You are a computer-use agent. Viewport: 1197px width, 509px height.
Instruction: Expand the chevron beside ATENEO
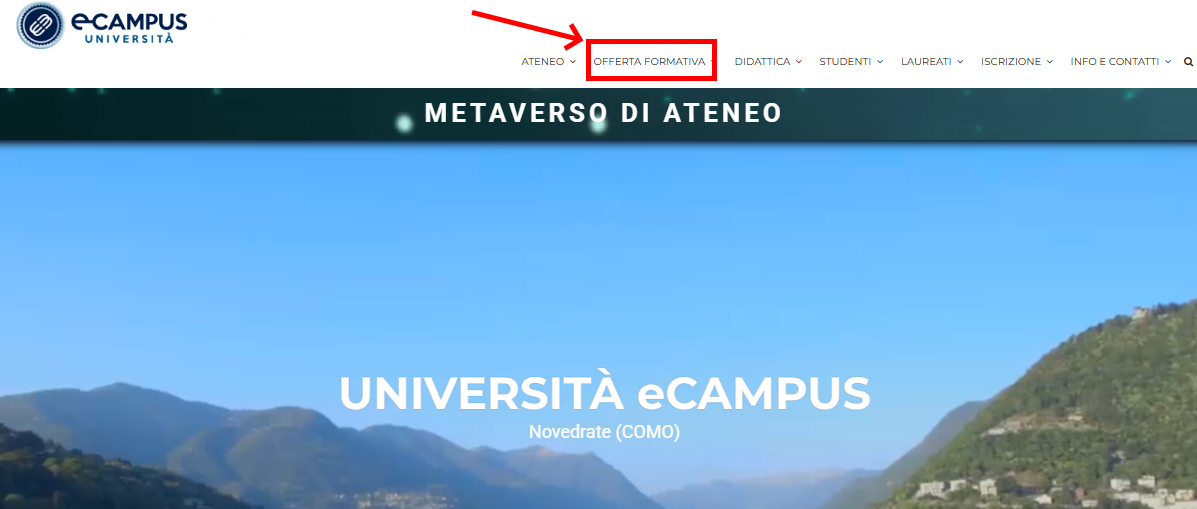coord(573,62)
